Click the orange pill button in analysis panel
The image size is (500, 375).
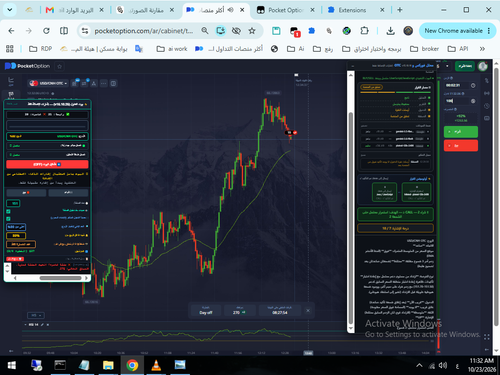point(371,87)
